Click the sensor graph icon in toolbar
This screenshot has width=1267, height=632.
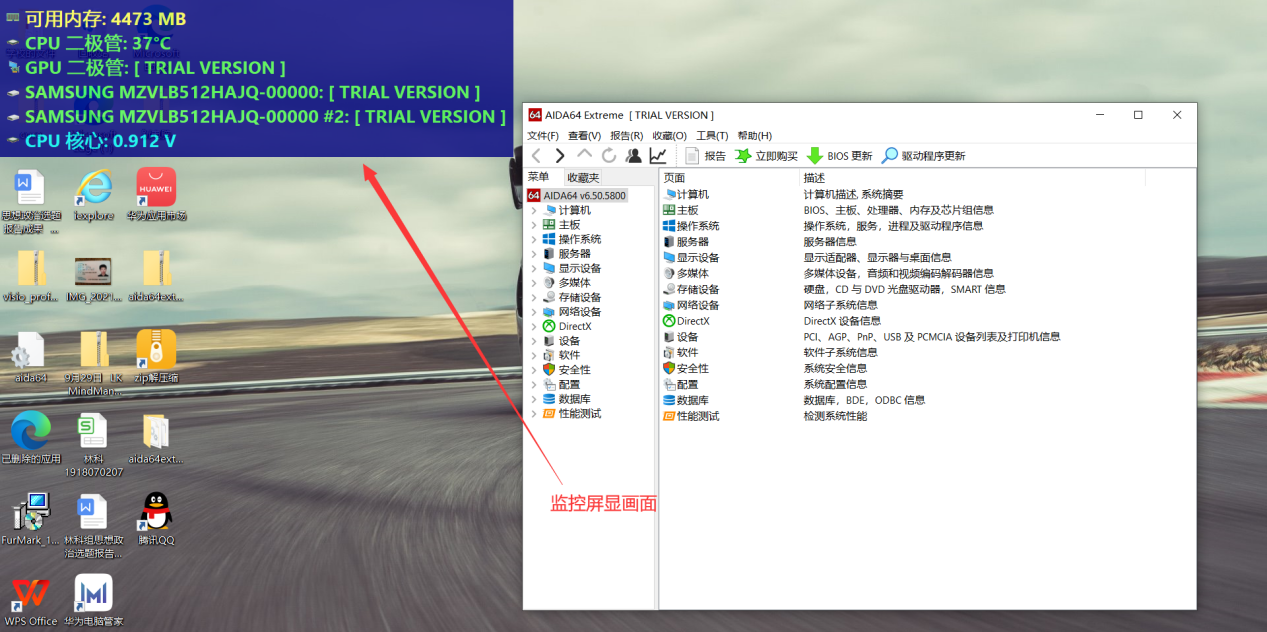(657, 155)
